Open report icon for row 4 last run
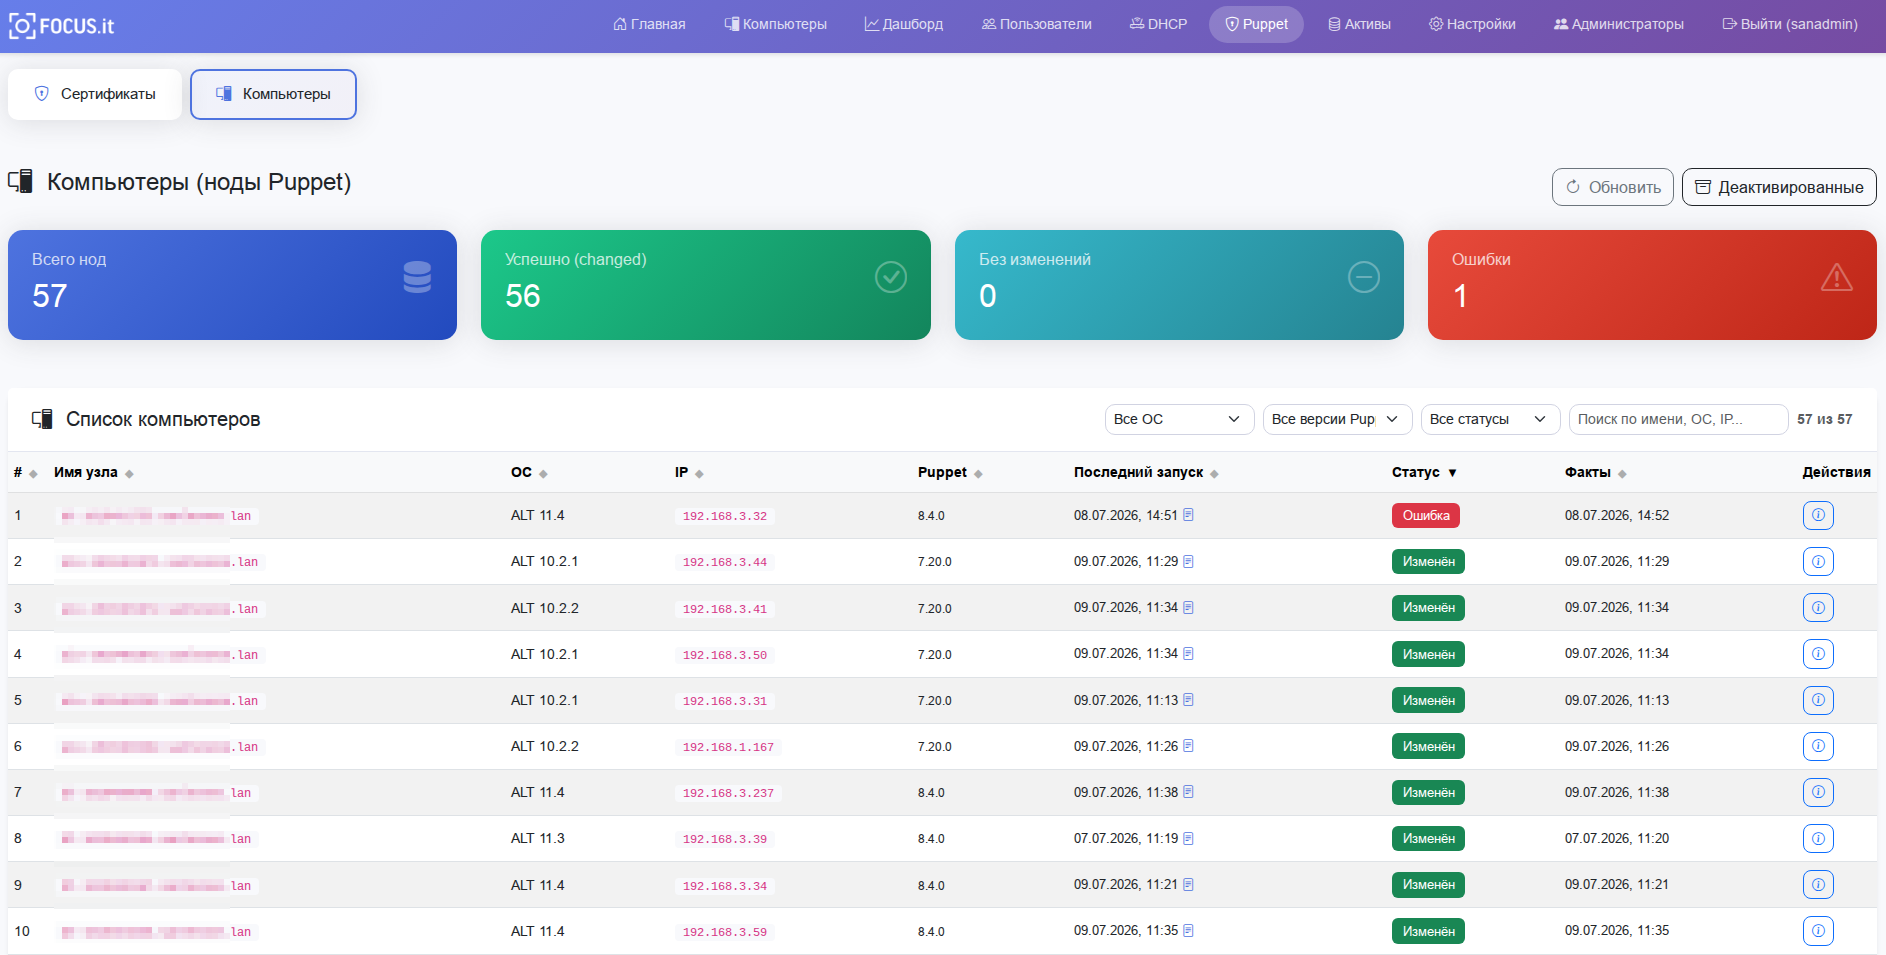This screenshot has height=955, width=1886. 1188,653
